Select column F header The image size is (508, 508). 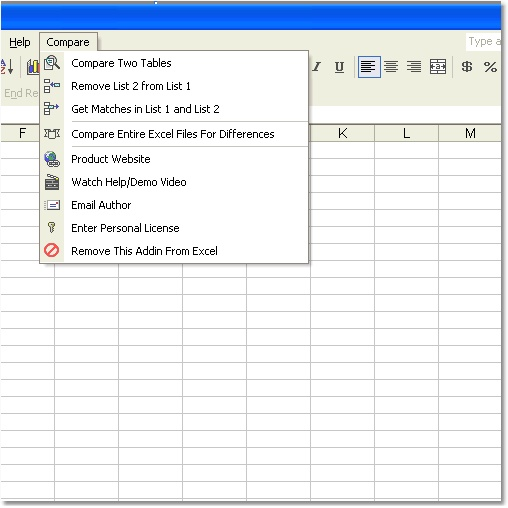(21, 133)
